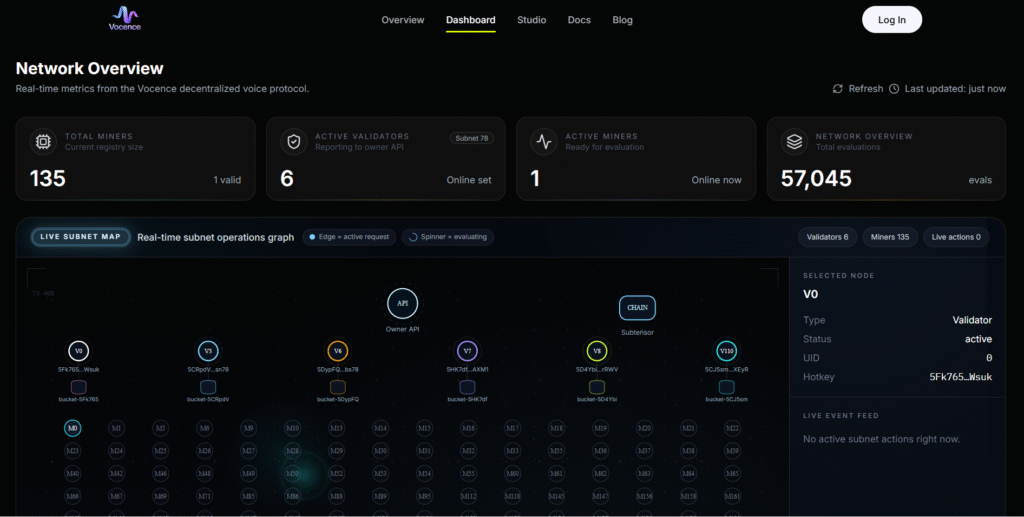Click the Log In button
This screenshot has width=1024, height=517.
[891, 20]
